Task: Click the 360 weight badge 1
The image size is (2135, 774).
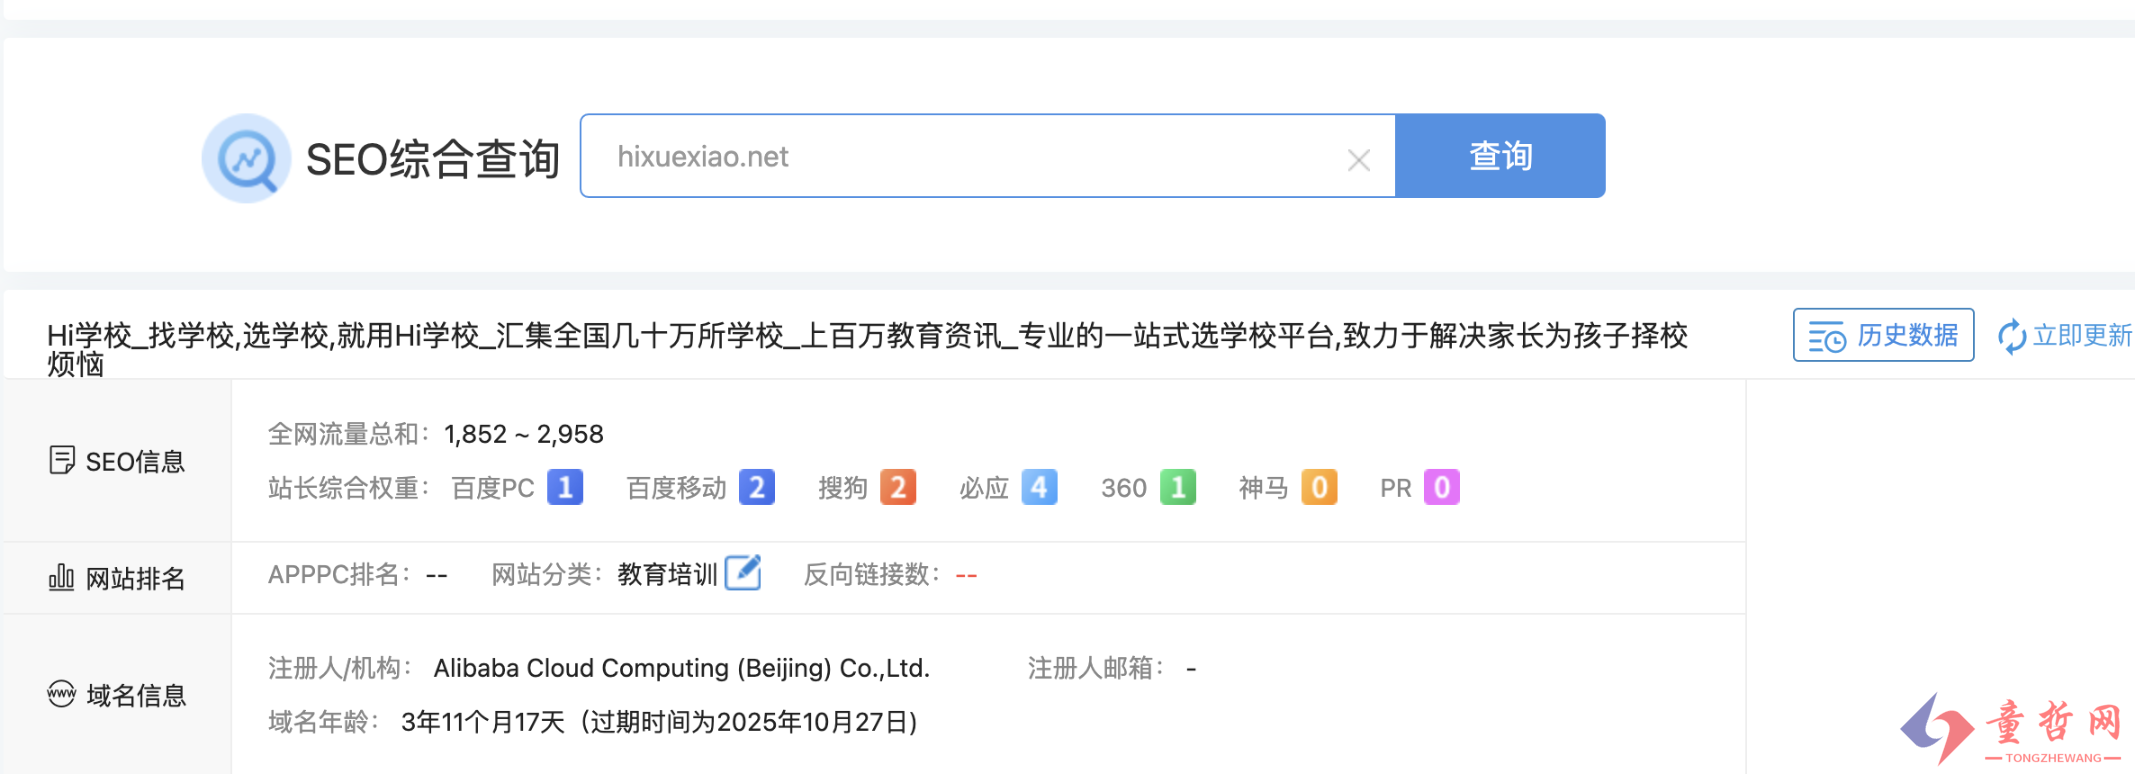Action: click(x=1178, y=488)
